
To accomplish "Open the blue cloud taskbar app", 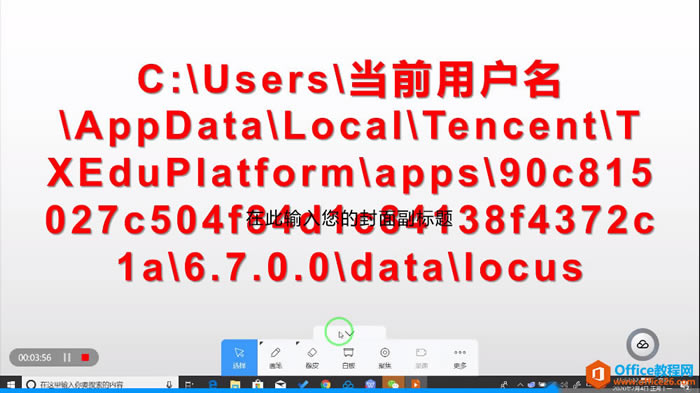I will (348, 384).
